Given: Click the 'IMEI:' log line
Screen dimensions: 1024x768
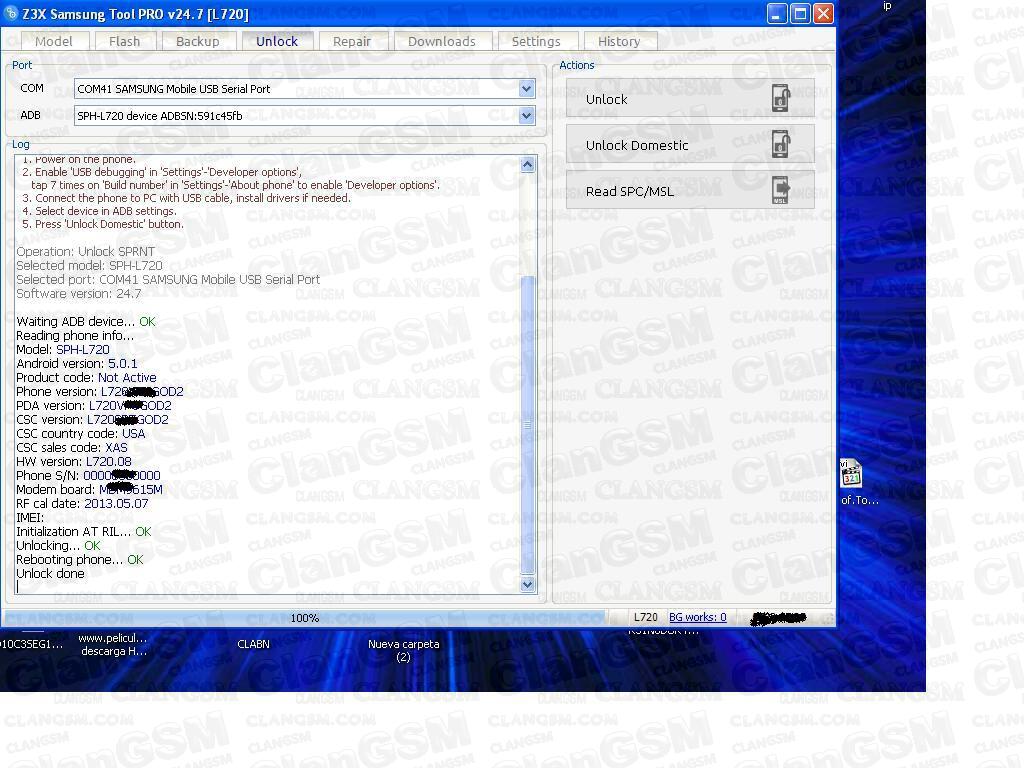Looking at the screenshot, I should point(30,517).
